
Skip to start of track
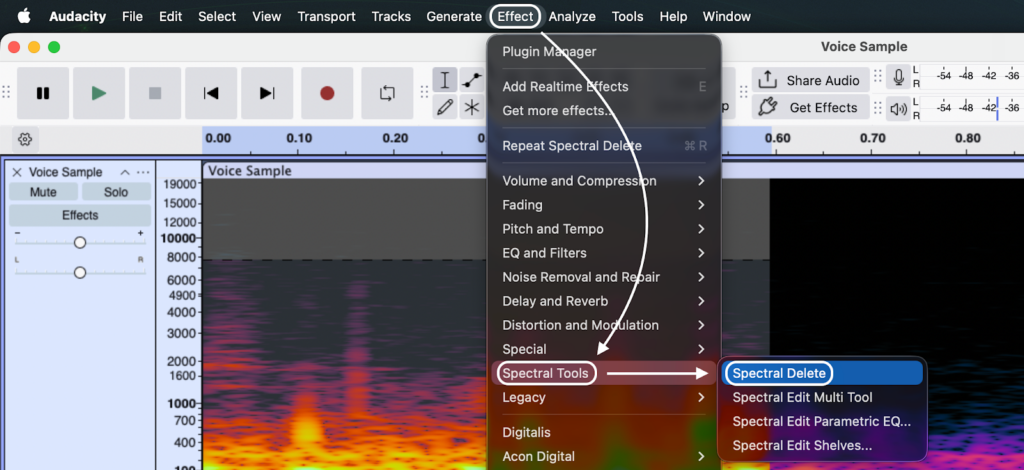click(x=211, y=93)
